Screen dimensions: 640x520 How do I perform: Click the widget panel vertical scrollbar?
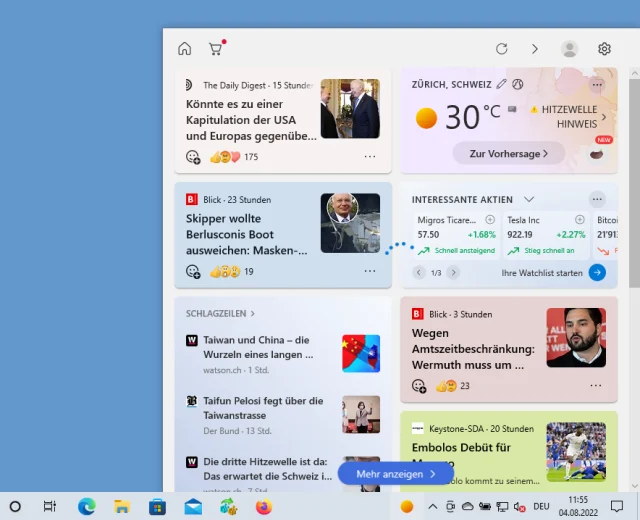[634, 183]
